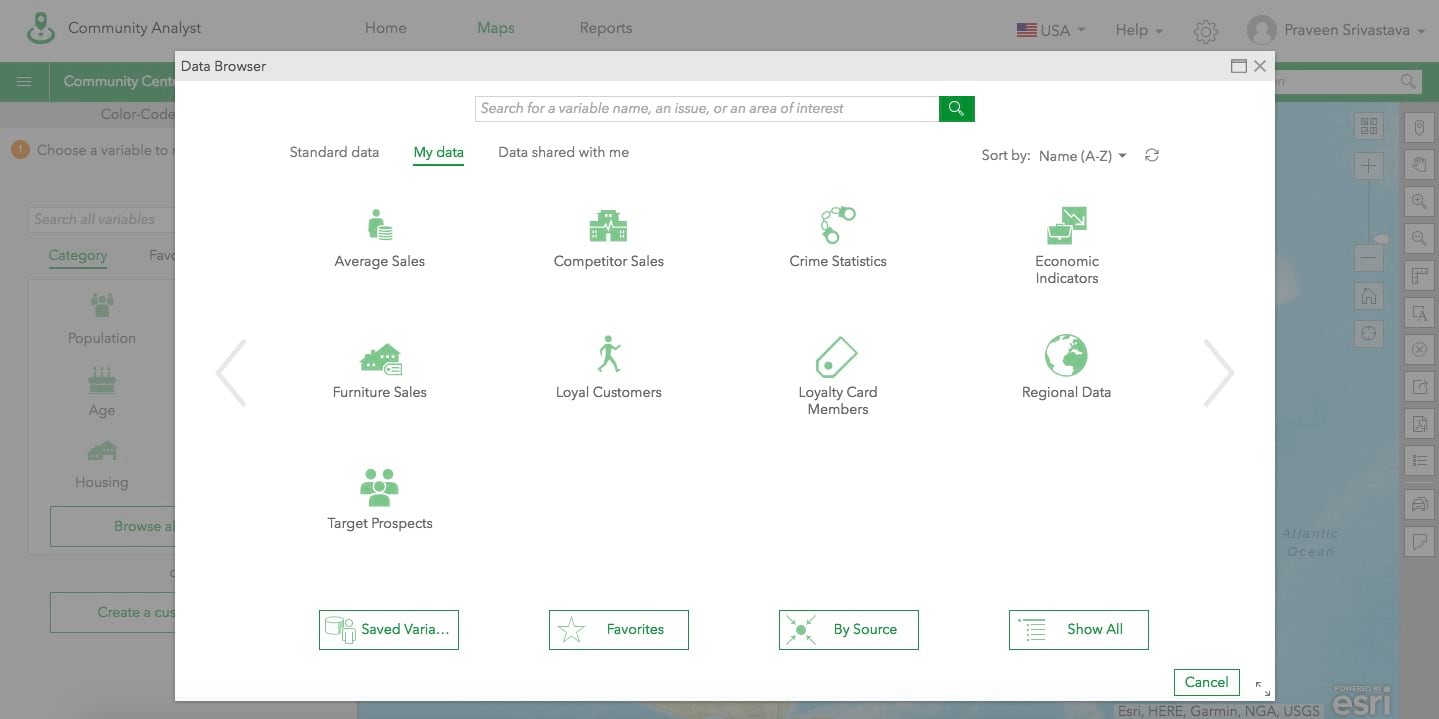The width and height of the screenshot is (1439, 719).
Task: Go to the next page of categories
Action: point(1219,373)
